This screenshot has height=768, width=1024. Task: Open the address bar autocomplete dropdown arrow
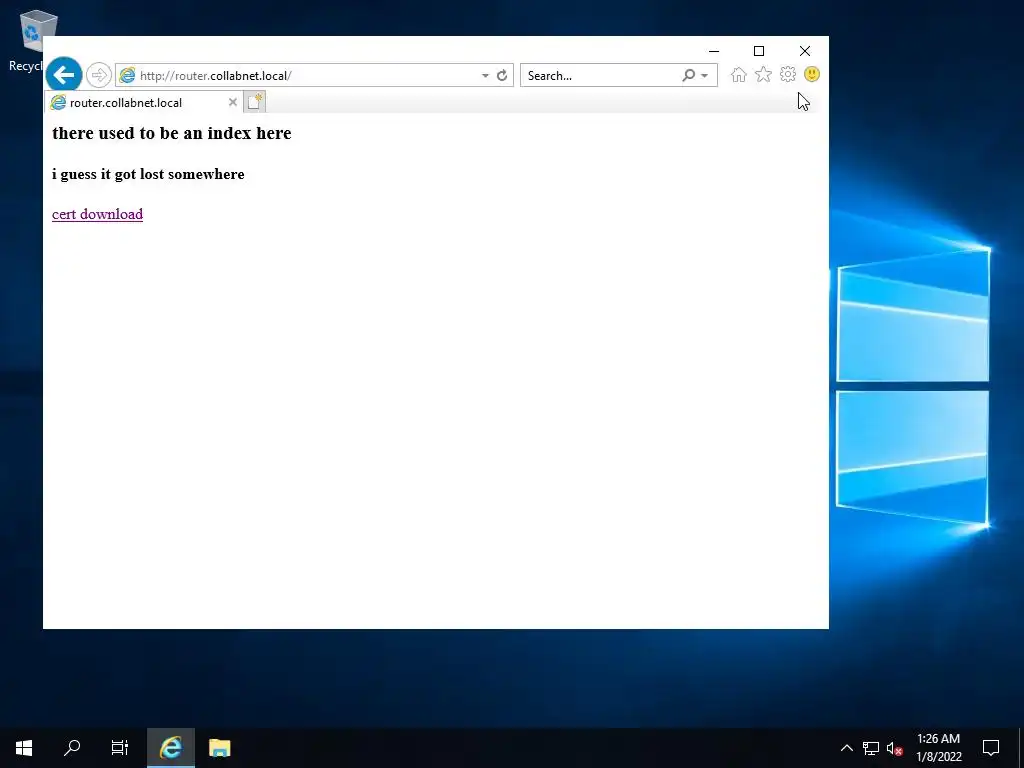click(485, 76)
